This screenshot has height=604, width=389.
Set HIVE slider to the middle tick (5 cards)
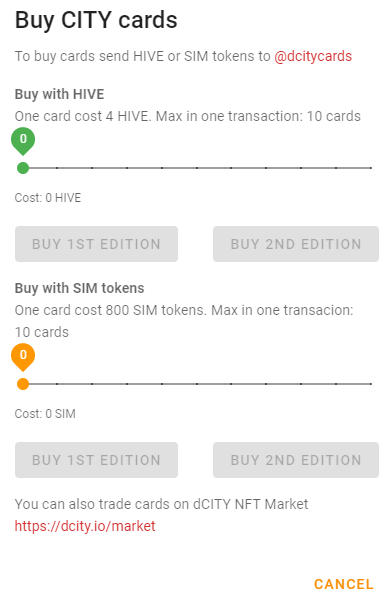click(x=197, y=168)
